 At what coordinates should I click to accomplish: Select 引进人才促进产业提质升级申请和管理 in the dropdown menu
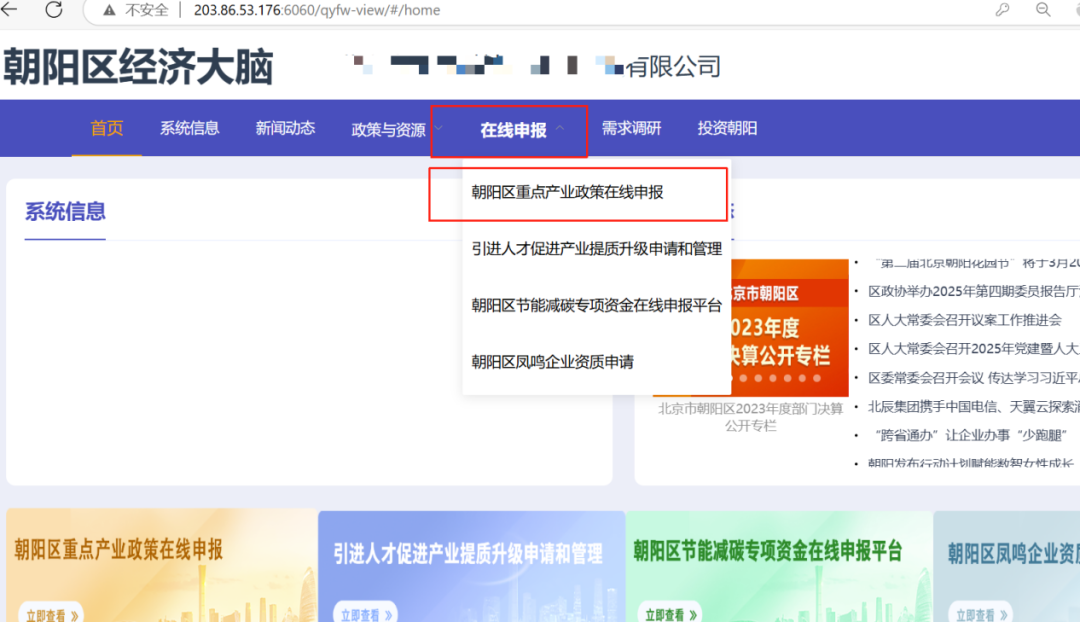pyautogui.click(x=596, y=249)
